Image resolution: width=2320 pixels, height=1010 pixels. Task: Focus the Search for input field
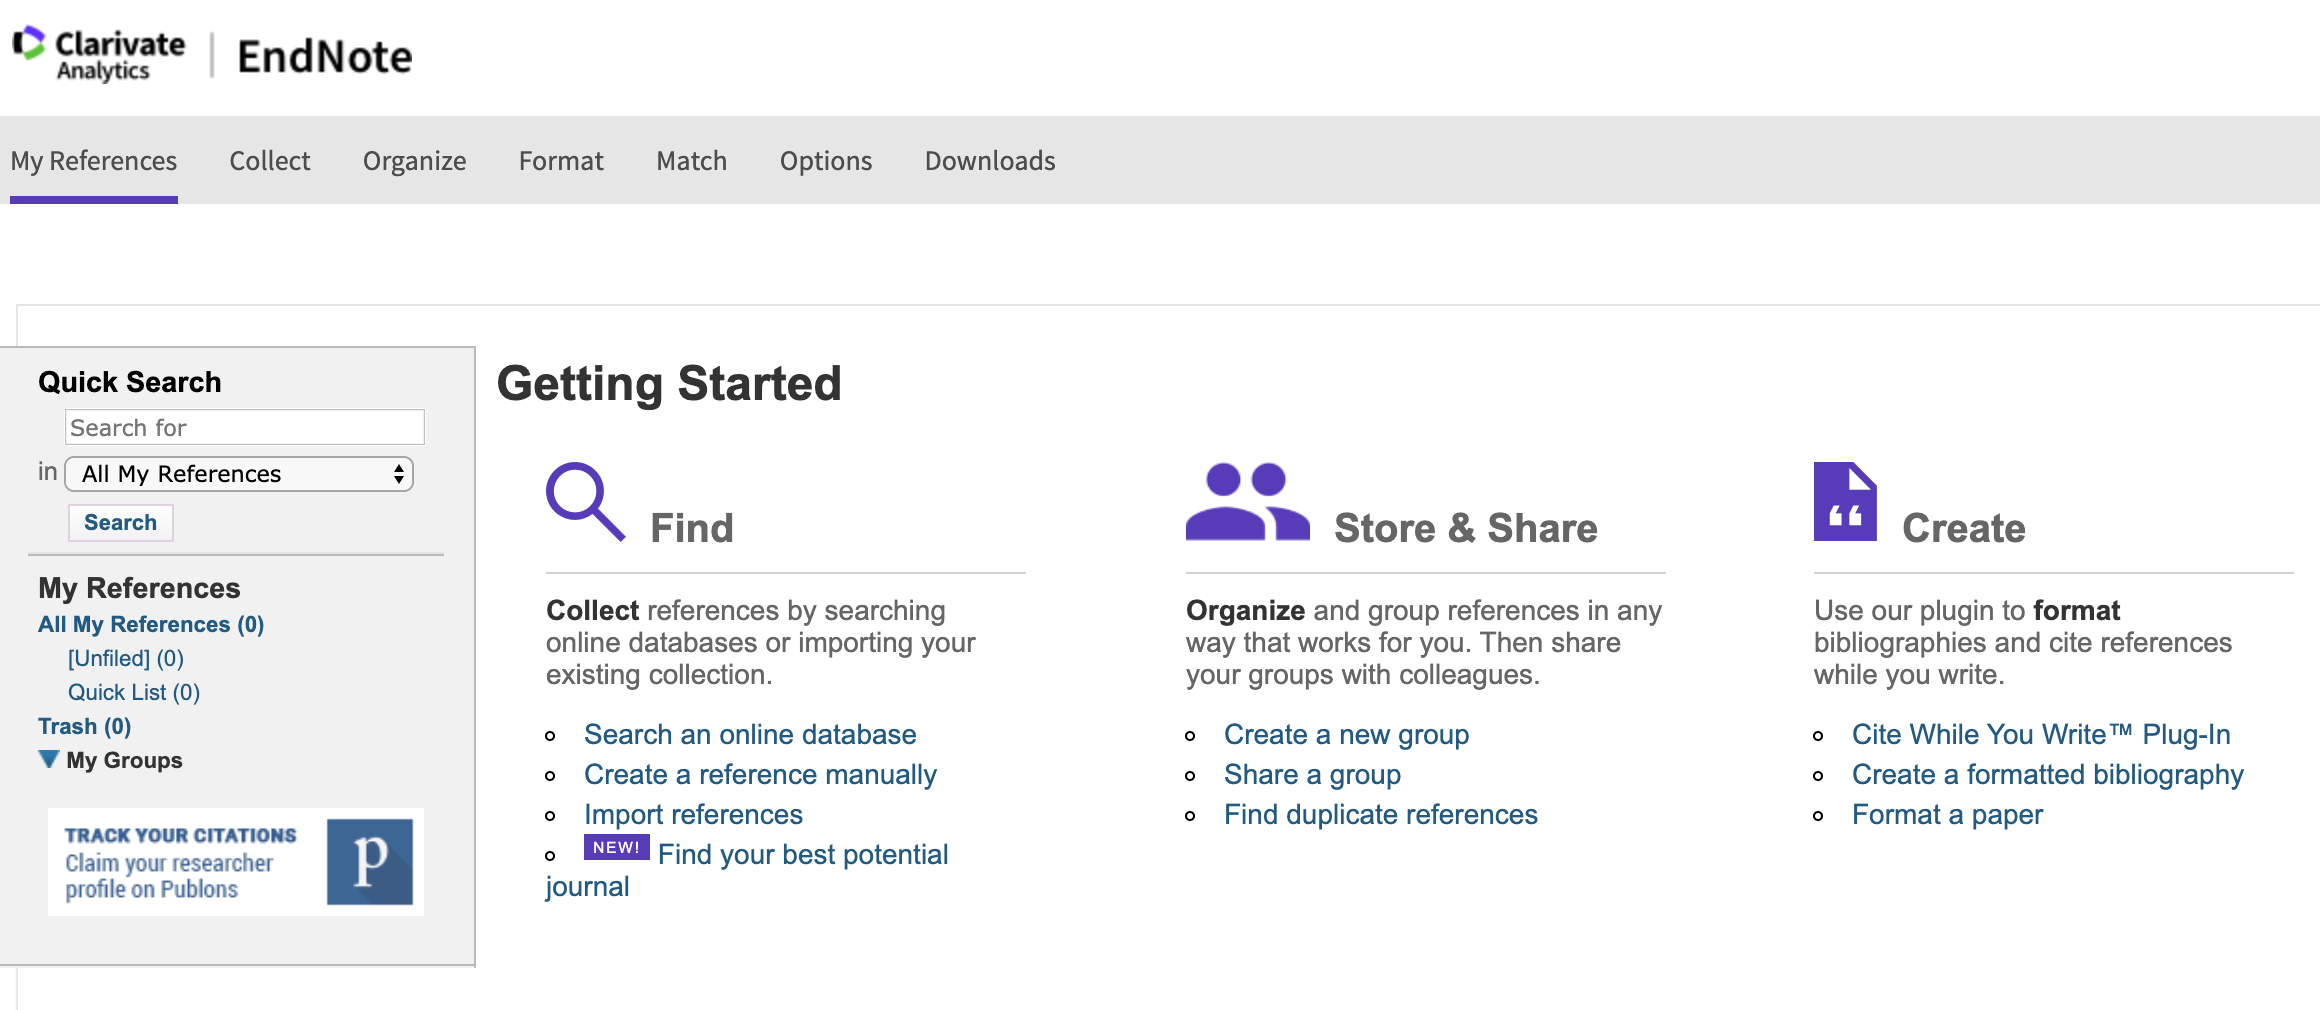point(245,427)
